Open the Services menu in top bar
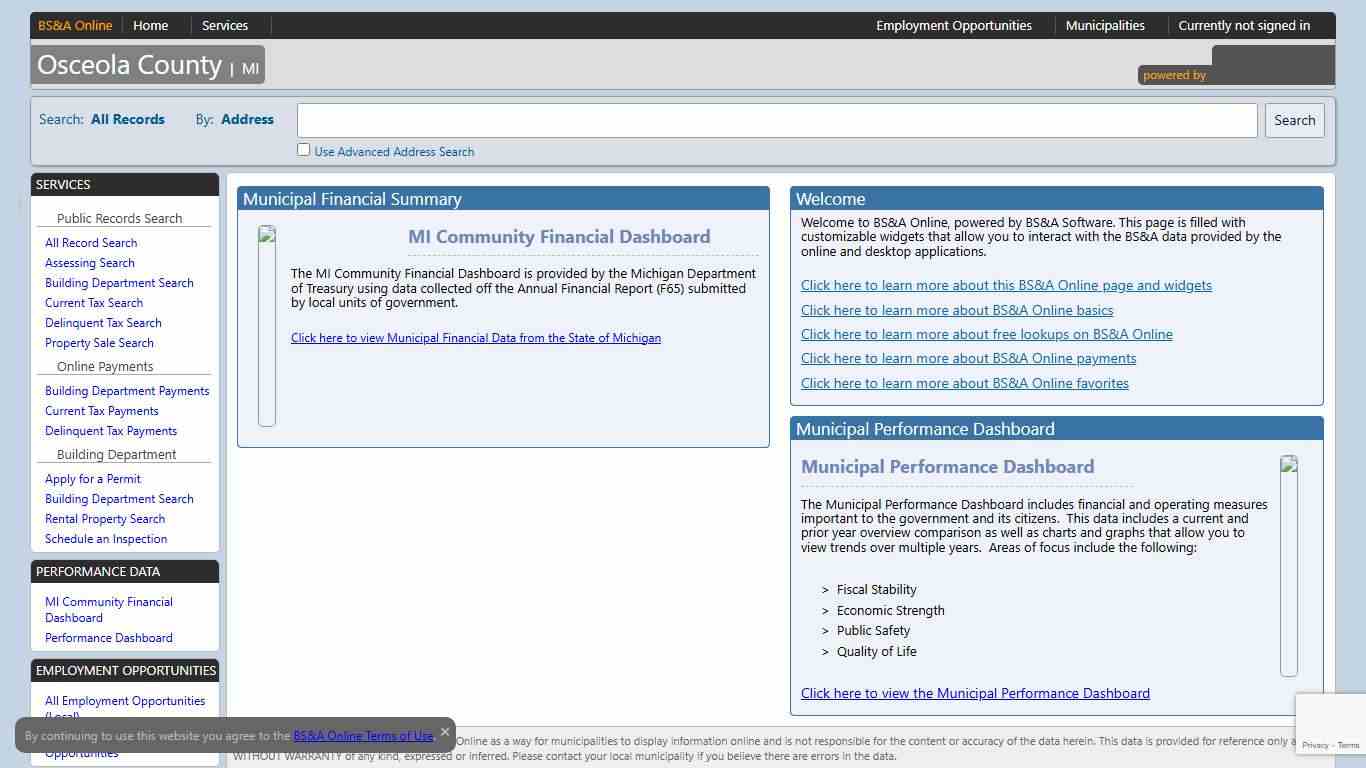This screenshot has height=768, width=1366. 224,25
